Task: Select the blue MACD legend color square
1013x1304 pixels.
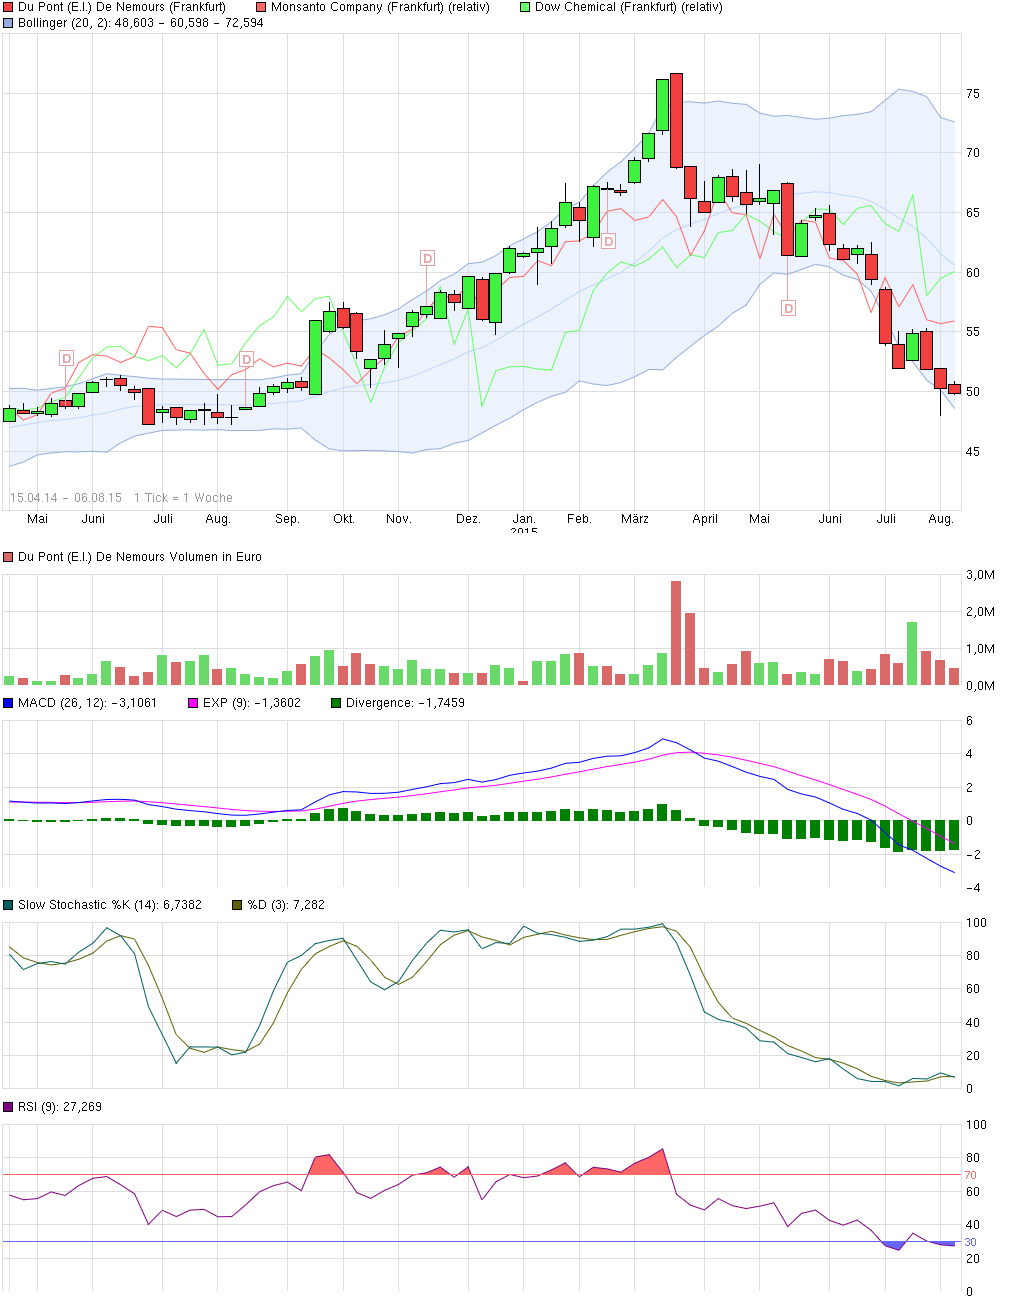Action: (9, 703)
